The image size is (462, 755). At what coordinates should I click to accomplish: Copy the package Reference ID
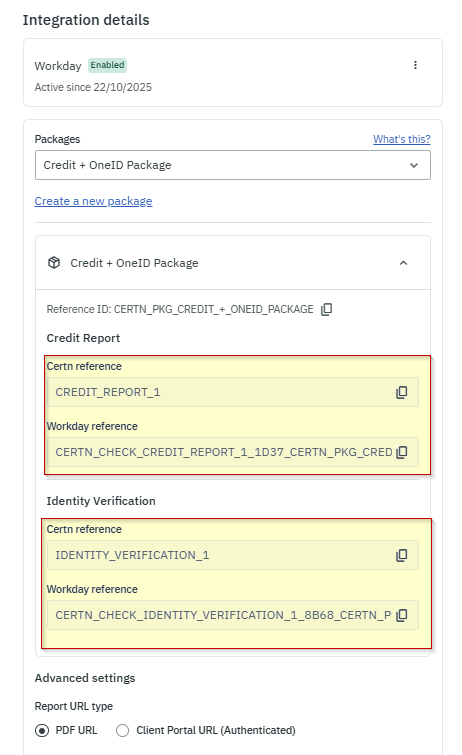(x=327, y=309)
